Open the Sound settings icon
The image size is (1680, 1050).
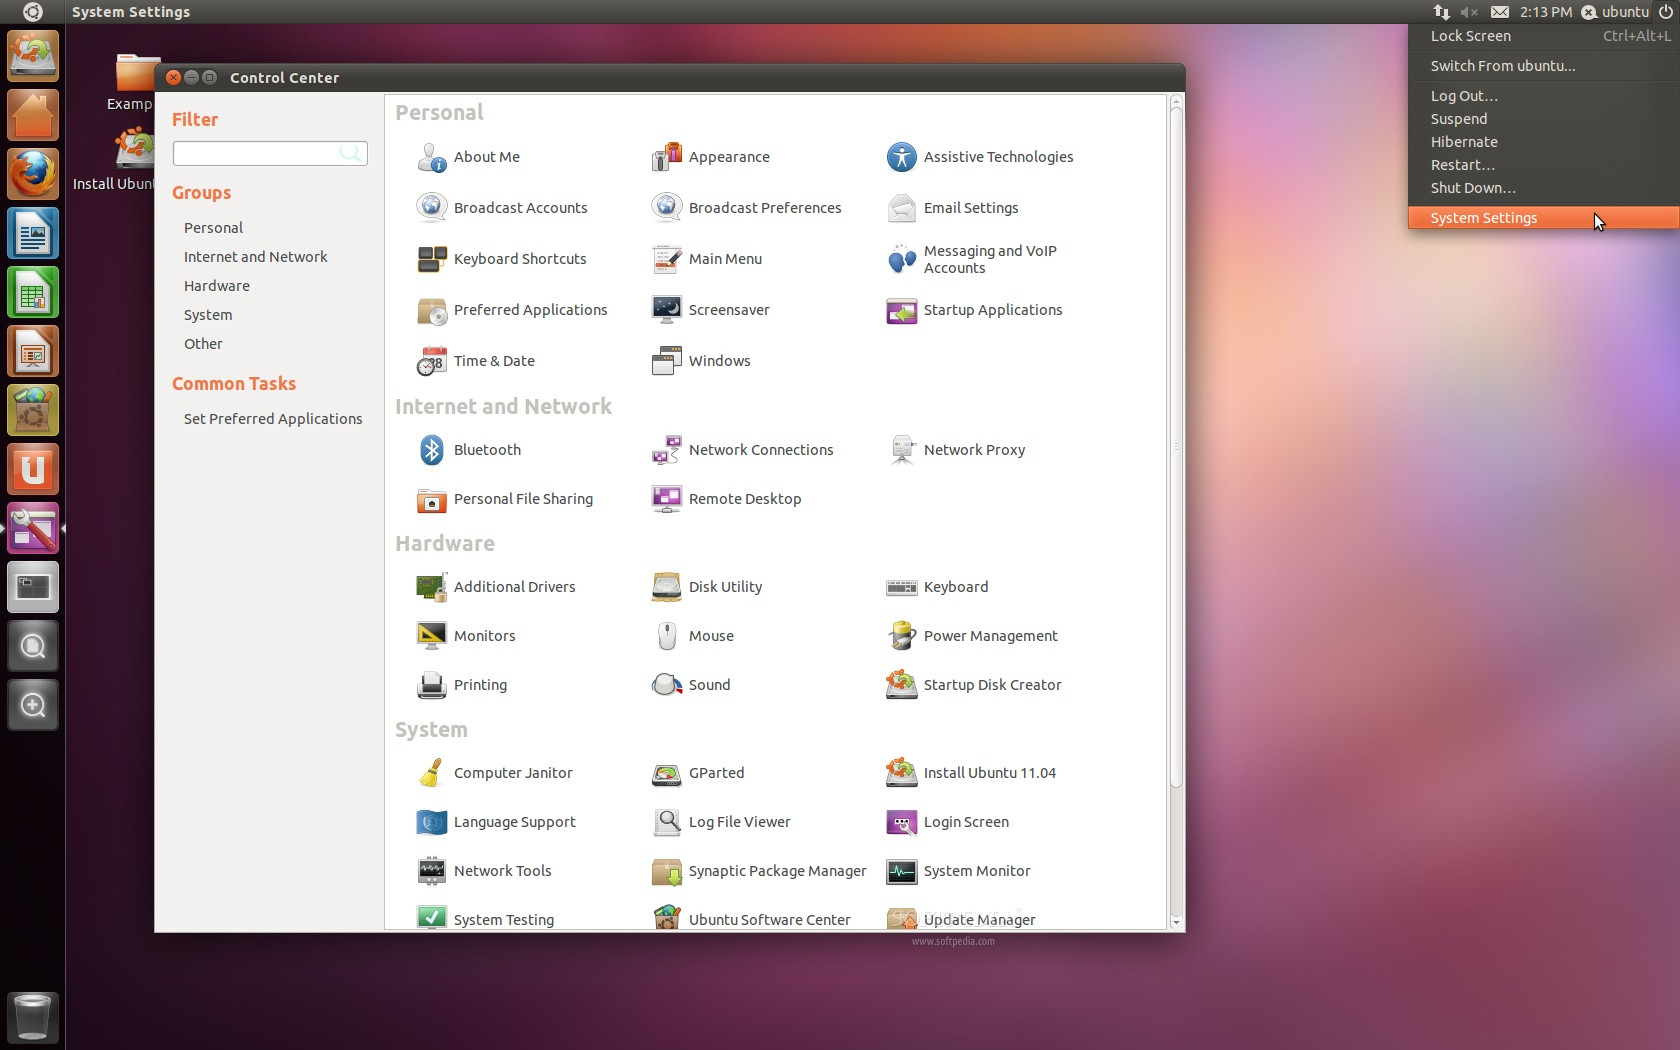click(667, 685)
